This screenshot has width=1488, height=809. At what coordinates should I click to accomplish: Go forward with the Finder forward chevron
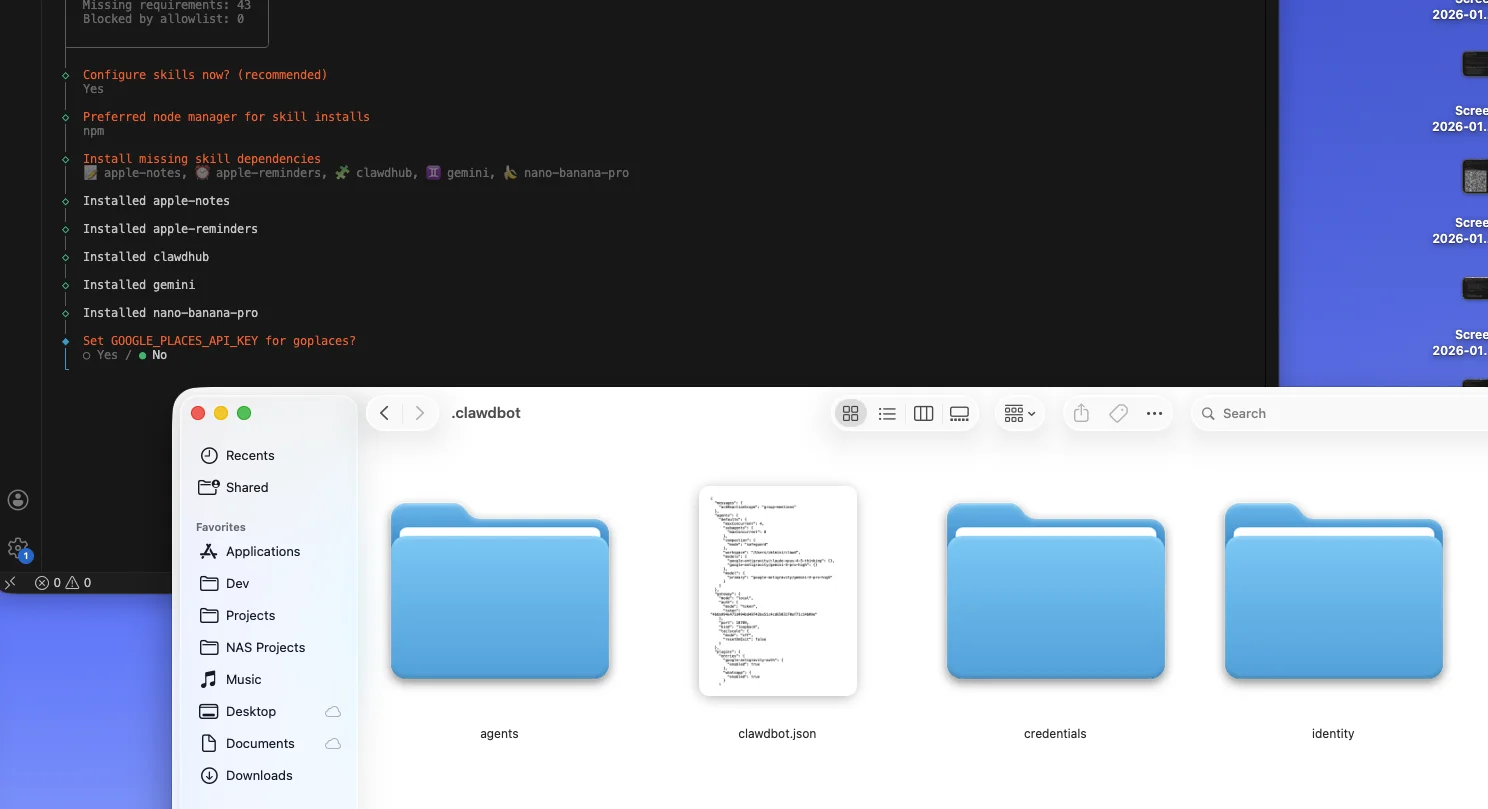420,413
